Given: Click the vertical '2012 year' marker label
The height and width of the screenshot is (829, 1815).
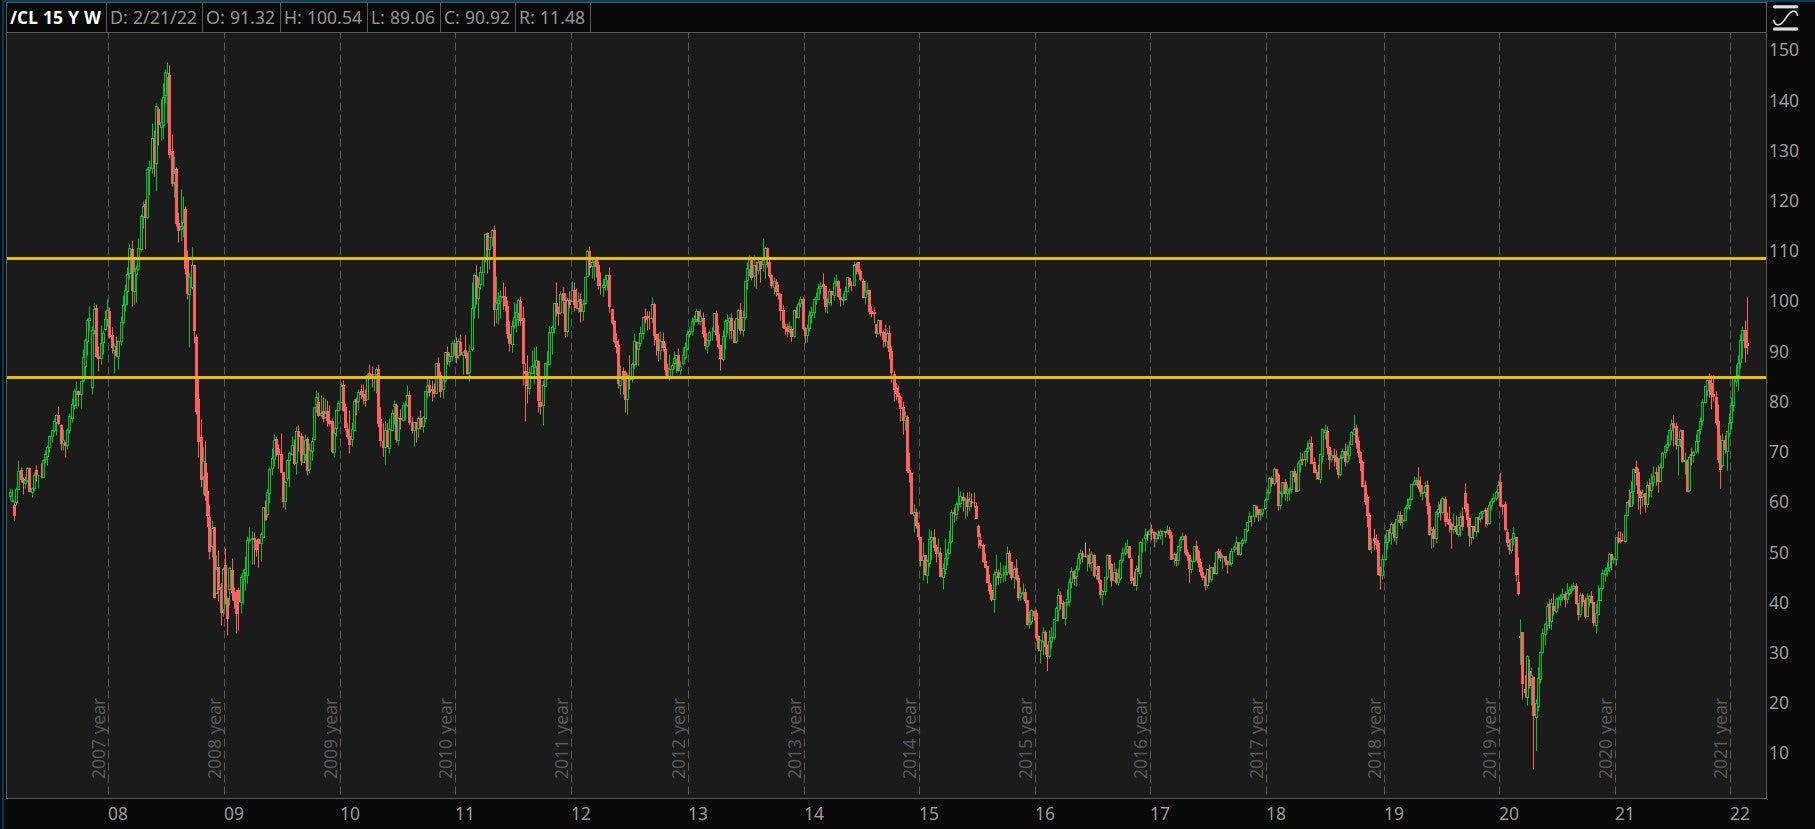Looking at the screenshot, I should [680, 738].
